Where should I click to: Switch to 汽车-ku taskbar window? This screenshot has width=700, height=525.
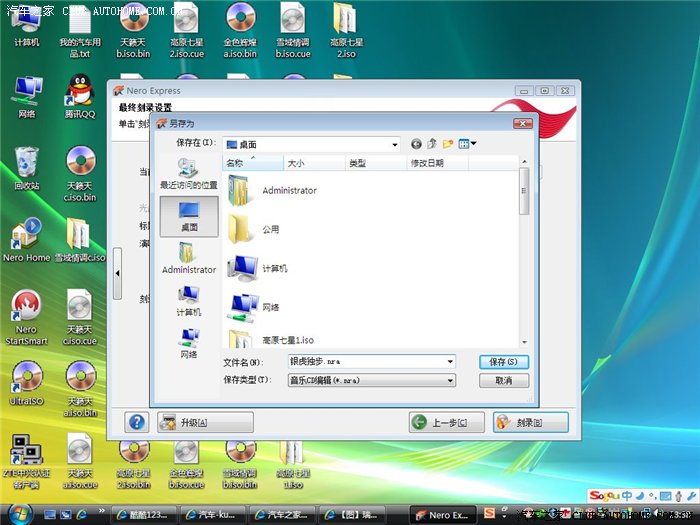coord(212,515)
